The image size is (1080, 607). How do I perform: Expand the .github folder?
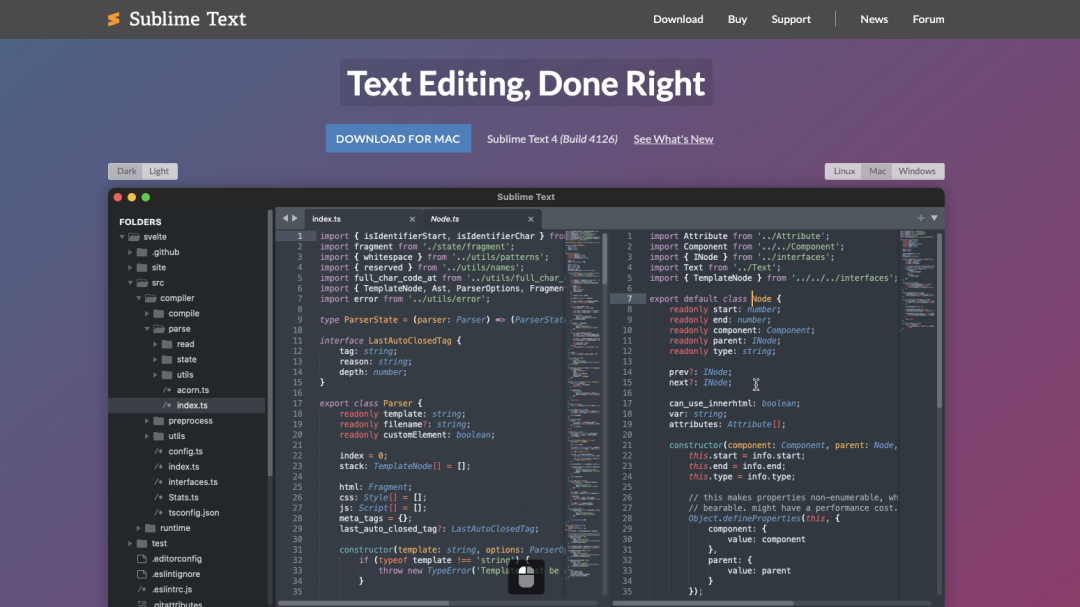point(130,252)
